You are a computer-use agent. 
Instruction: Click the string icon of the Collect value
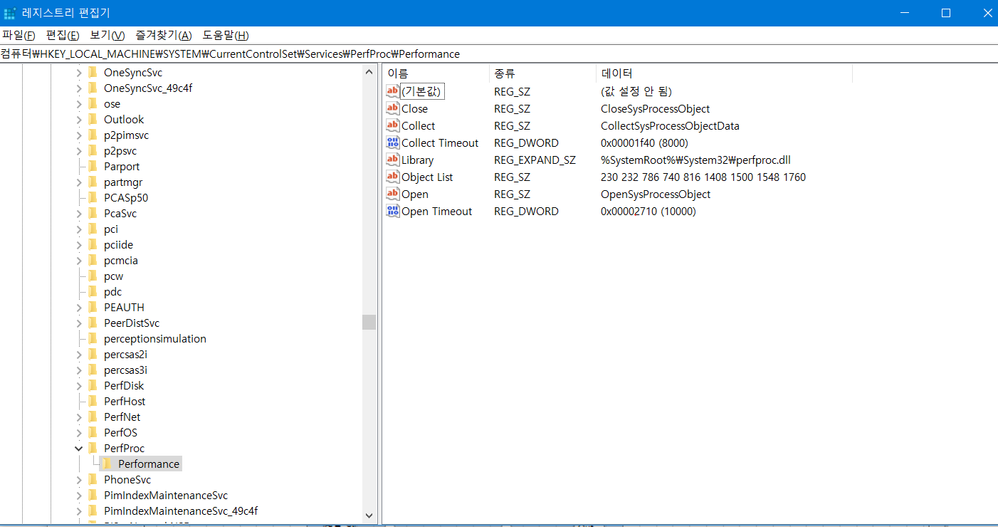coord(393,125)
